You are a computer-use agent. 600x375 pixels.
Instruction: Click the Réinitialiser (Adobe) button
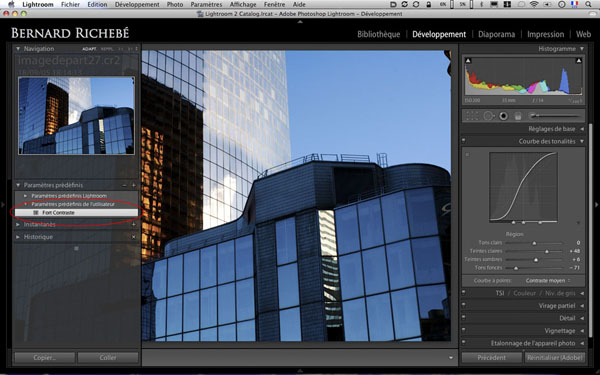555,358
